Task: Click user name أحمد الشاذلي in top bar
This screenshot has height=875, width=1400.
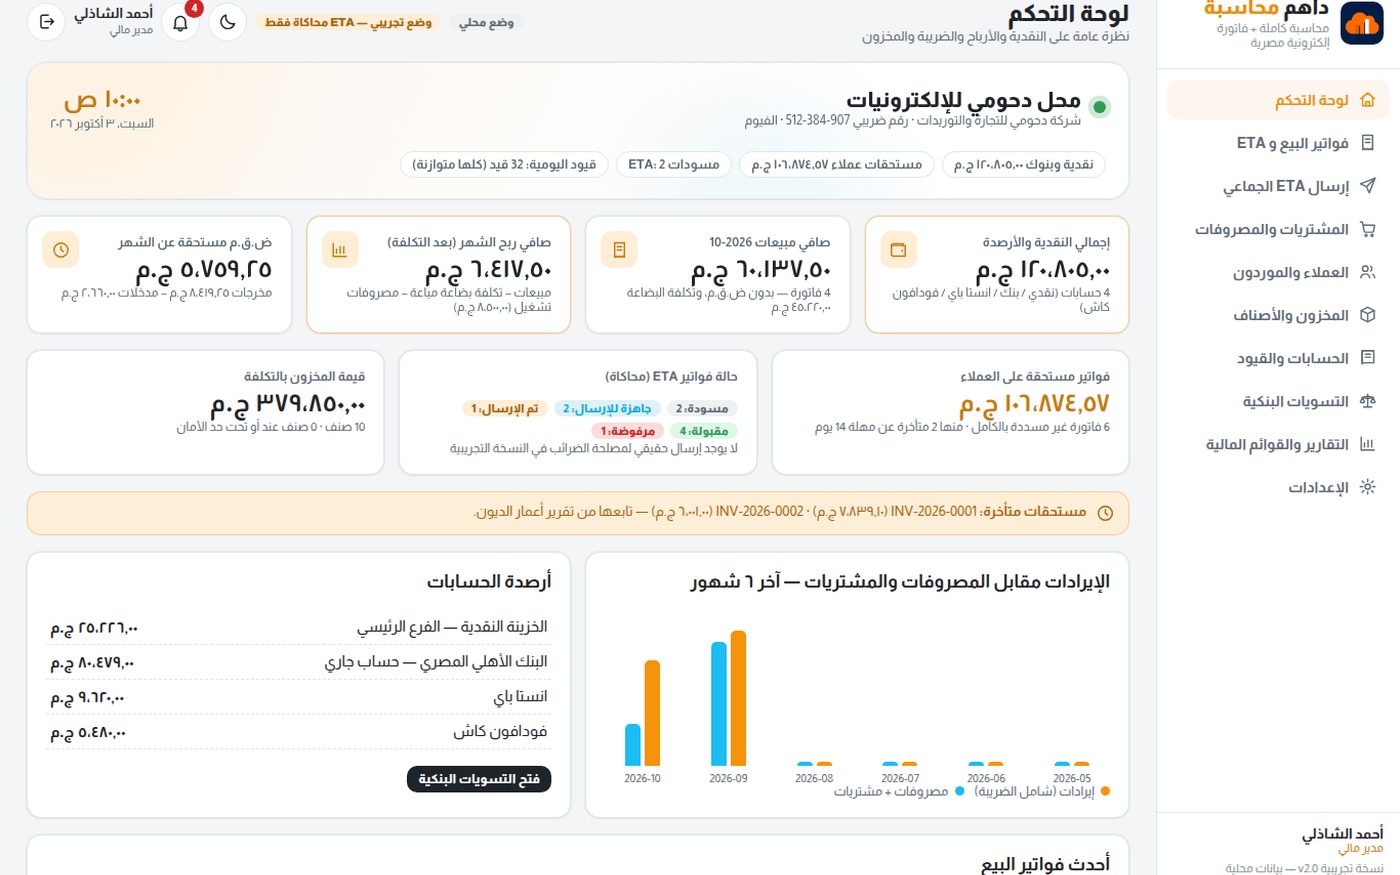Action: click(114, 14)
